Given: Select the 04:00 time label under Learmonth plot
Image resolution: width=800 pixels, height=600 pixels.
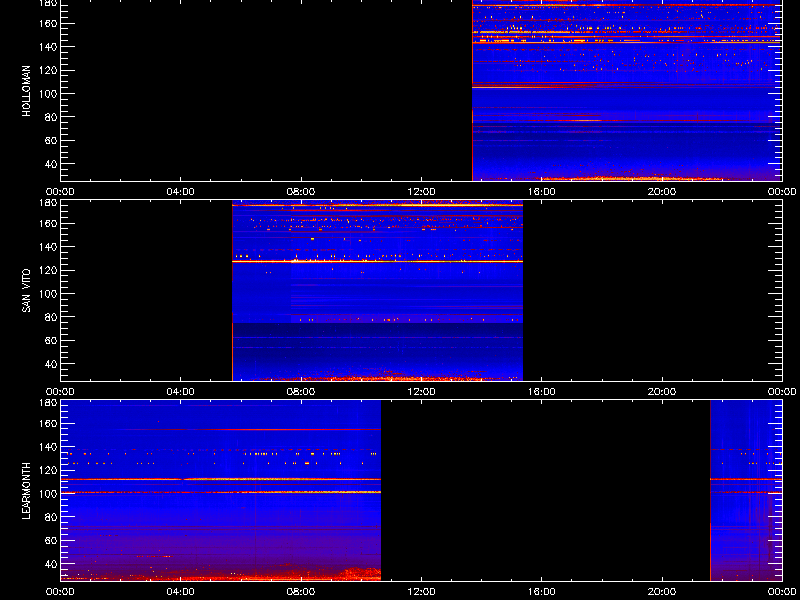Looking at the screenshot, I should coord(181,592).
